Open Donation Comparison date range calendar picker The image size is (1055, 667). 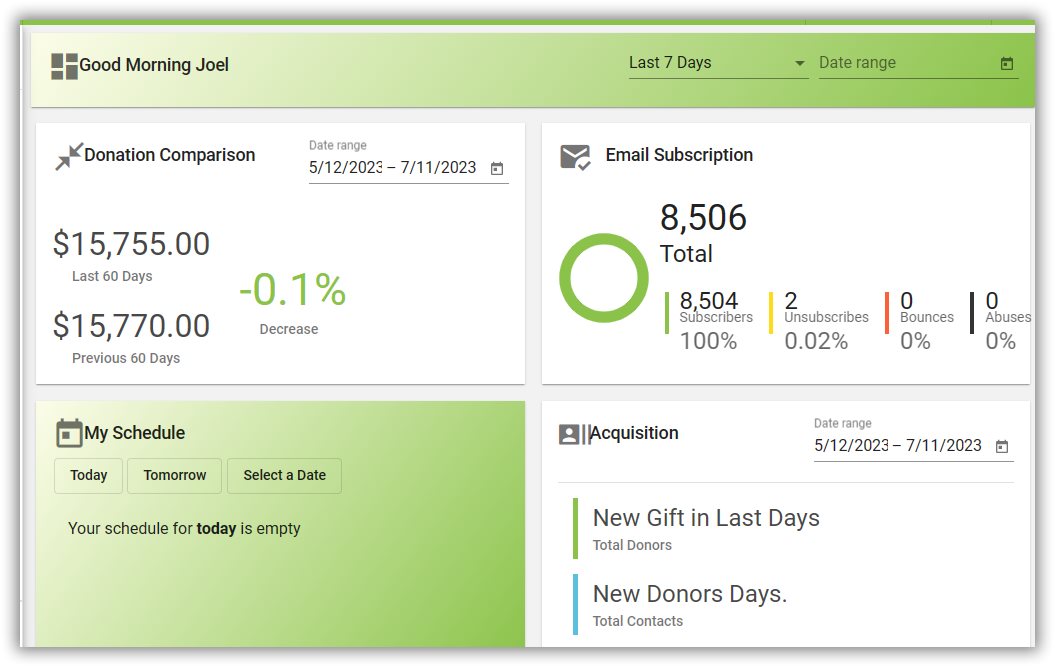497,169
